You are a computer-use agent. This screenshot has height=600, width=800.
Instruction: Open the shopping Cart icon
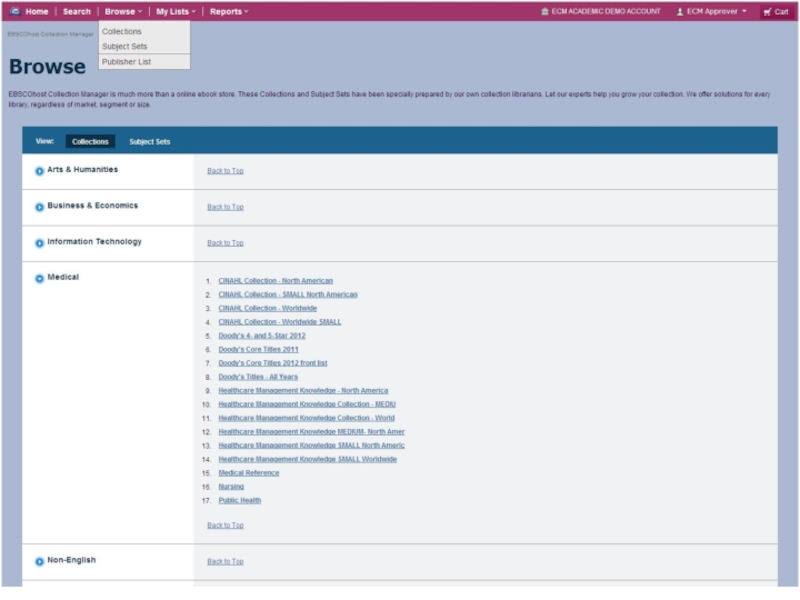coord(767,12)
